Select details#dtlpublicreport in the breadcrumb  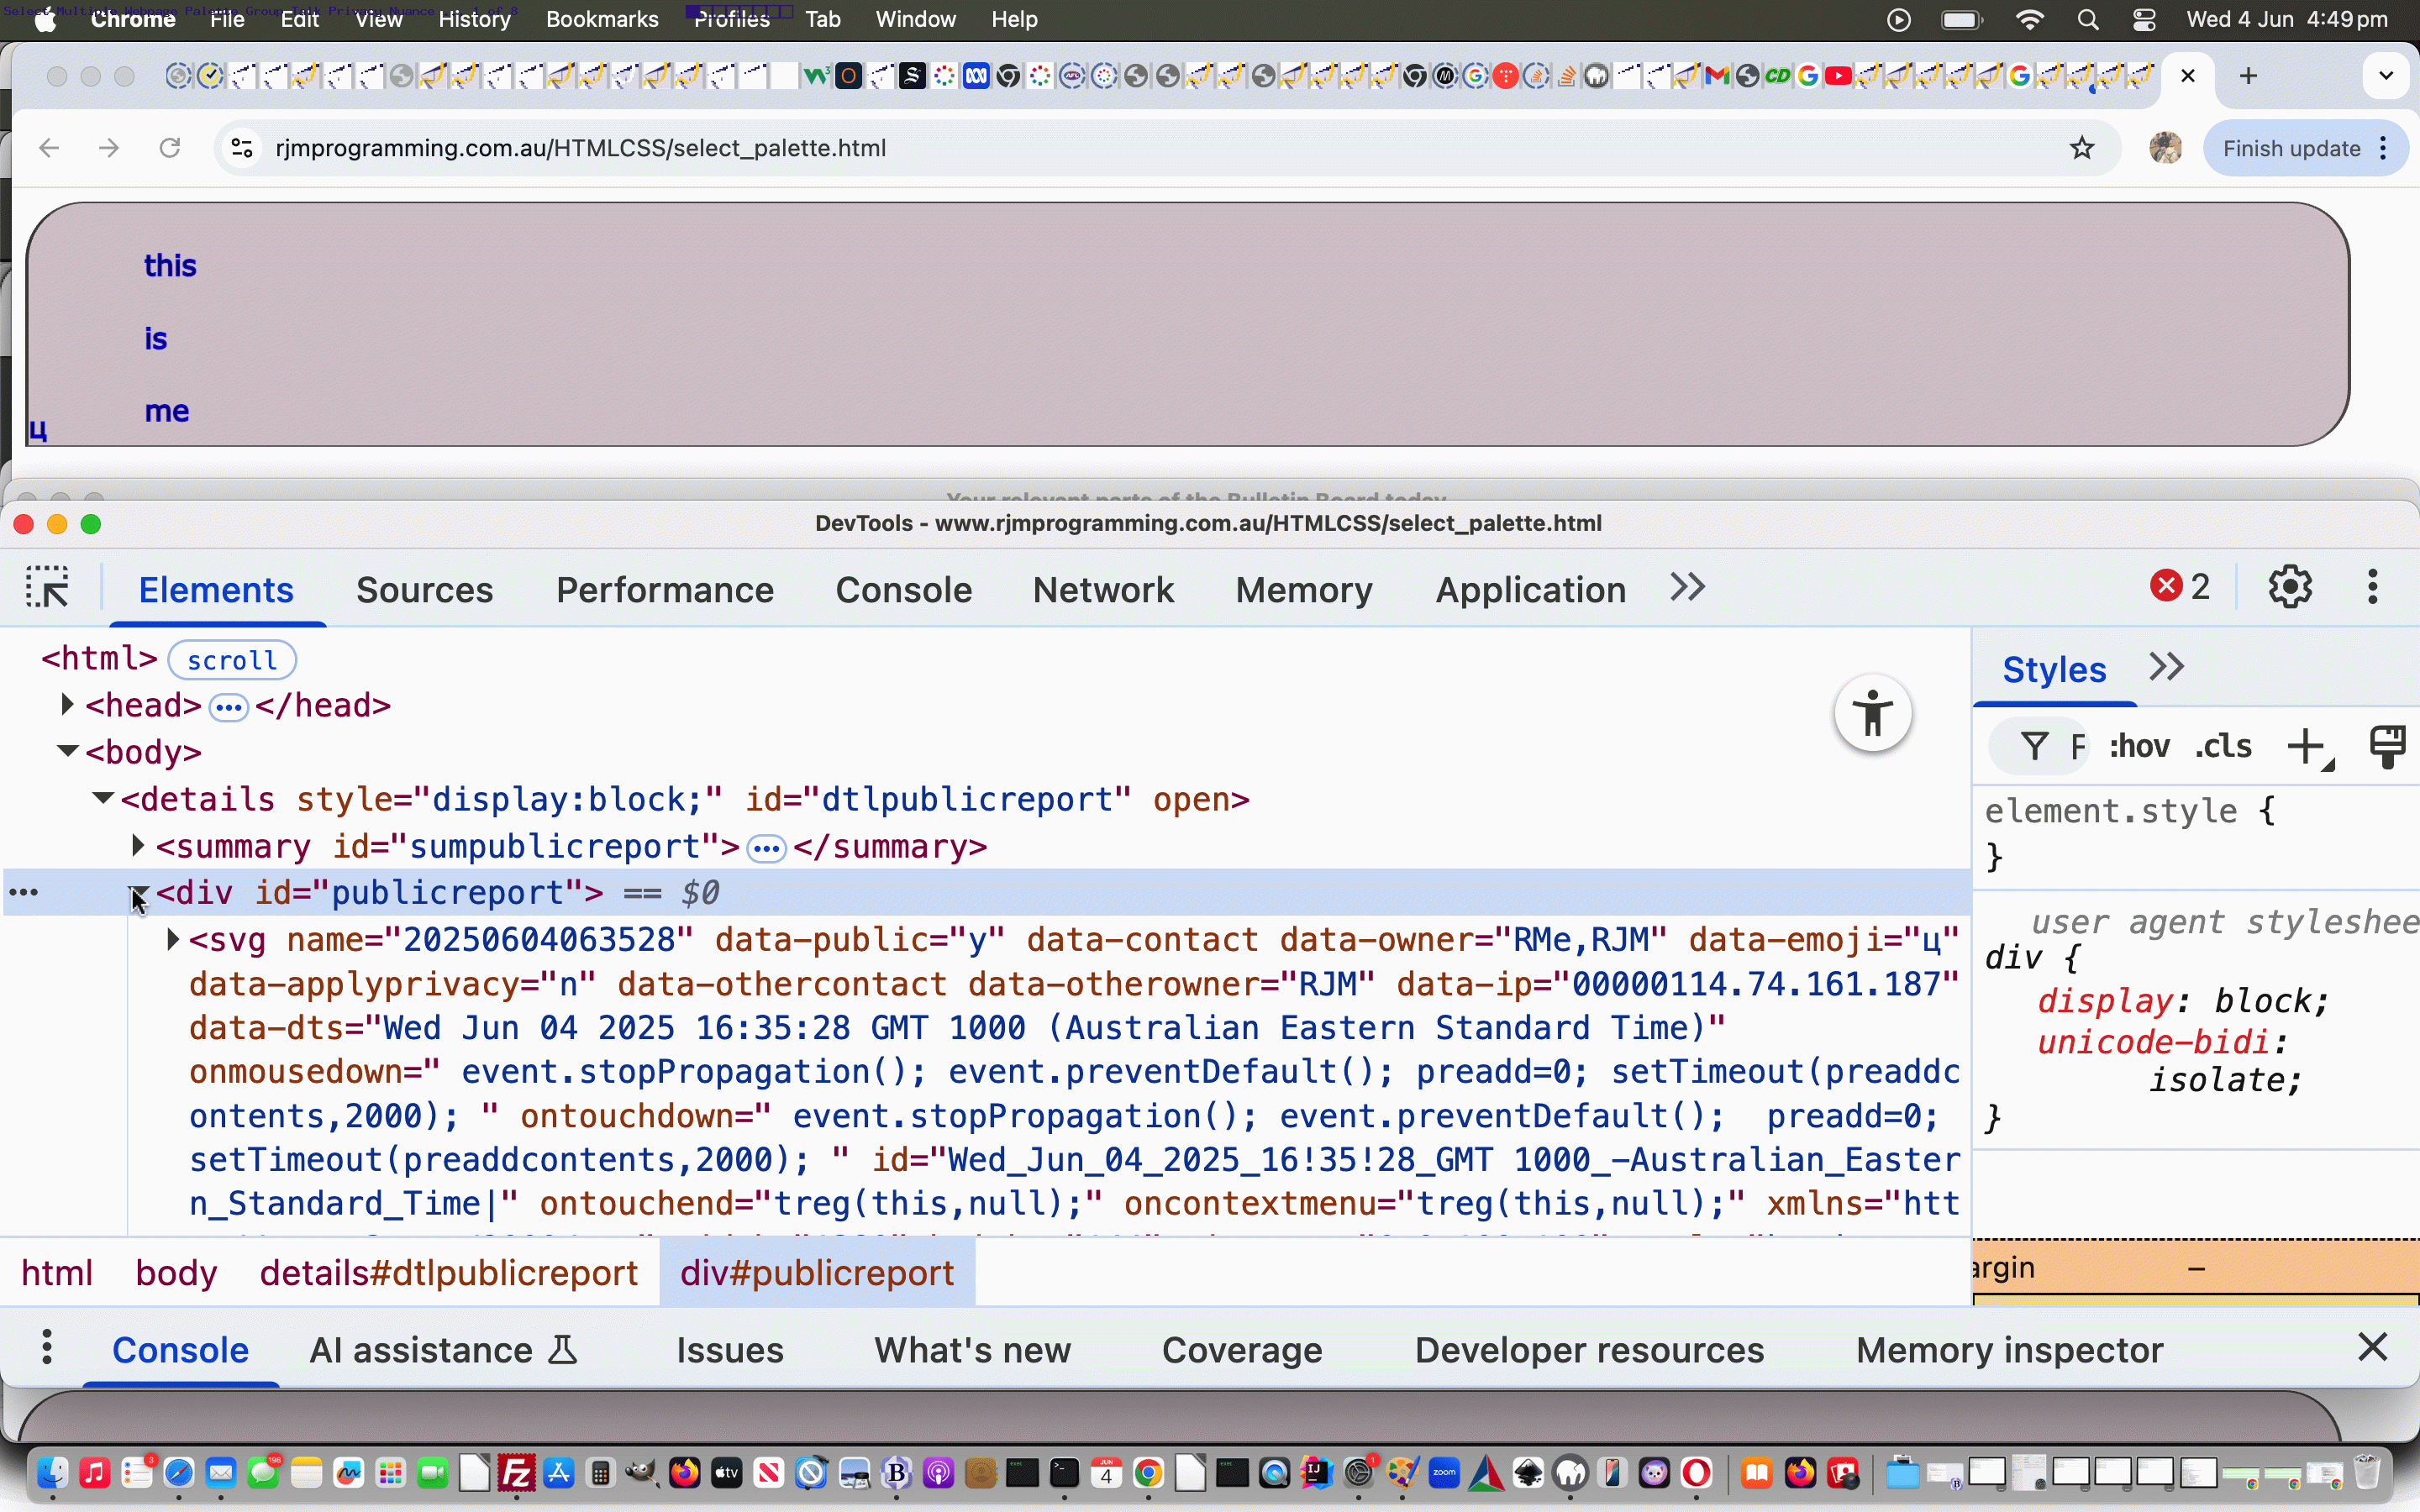[x=449, y=1273]
